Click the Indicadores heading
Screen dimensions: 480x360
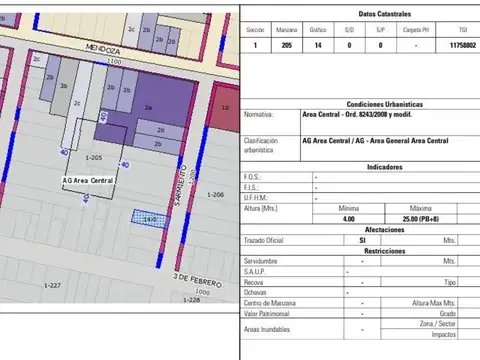tap(385, 167)
